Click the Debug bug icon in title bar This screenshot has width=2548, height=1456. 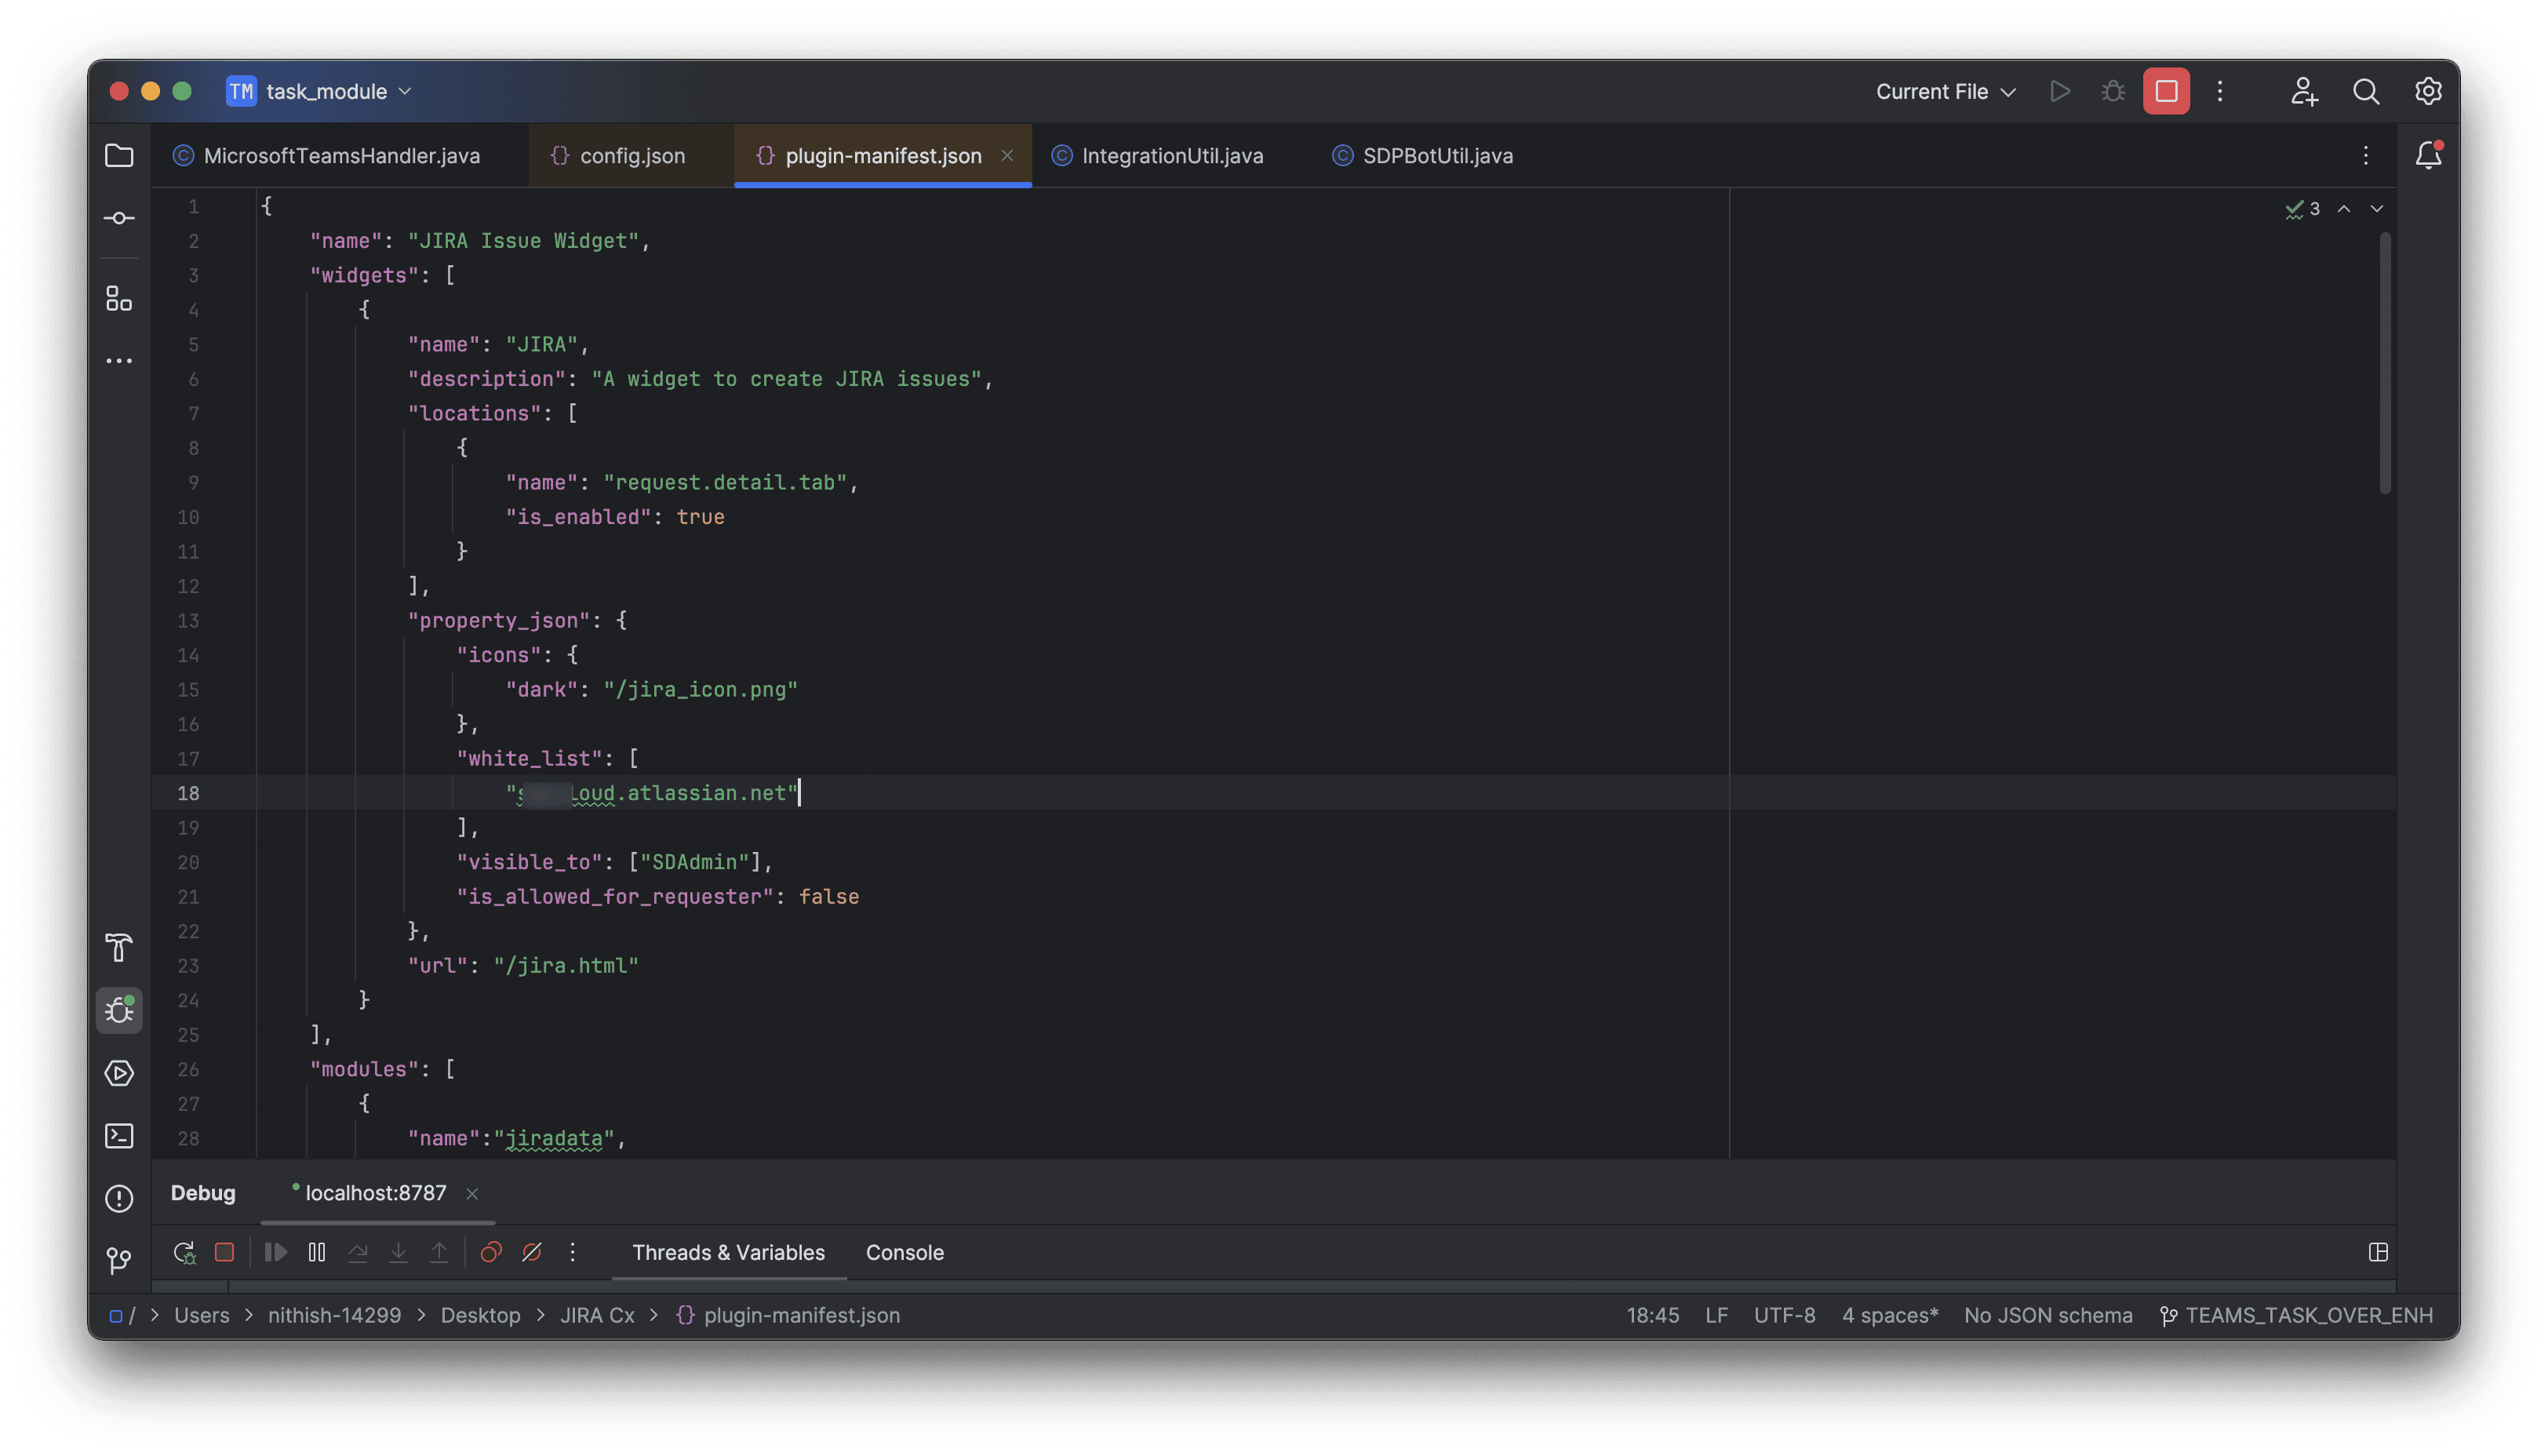[x=2113, y=91]
